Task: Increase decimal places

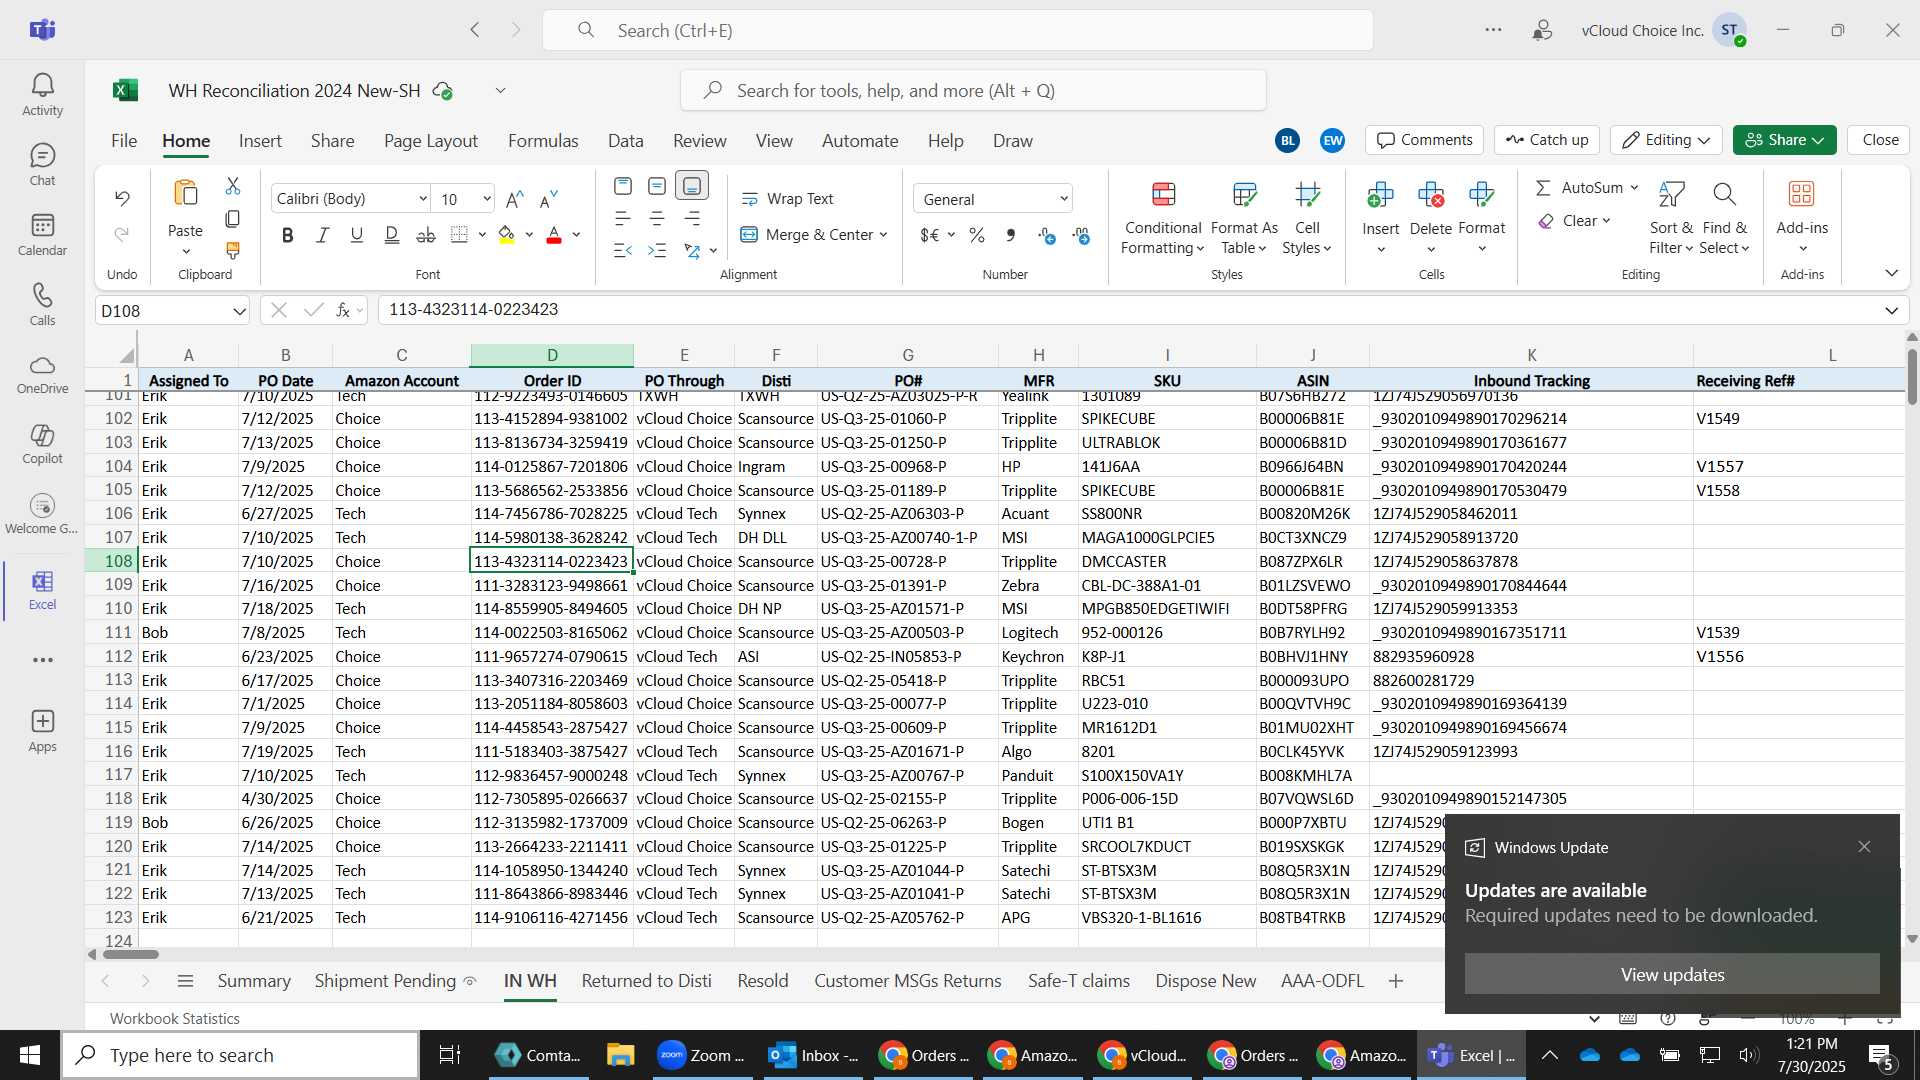Action: 1047,235
